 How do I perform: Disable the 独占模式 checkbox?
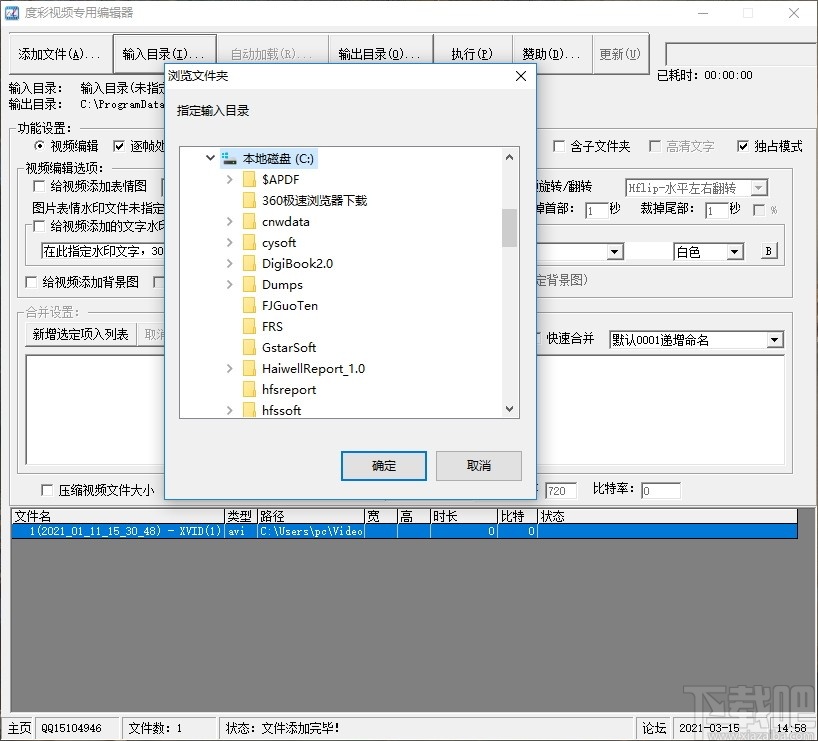[743, 145]
